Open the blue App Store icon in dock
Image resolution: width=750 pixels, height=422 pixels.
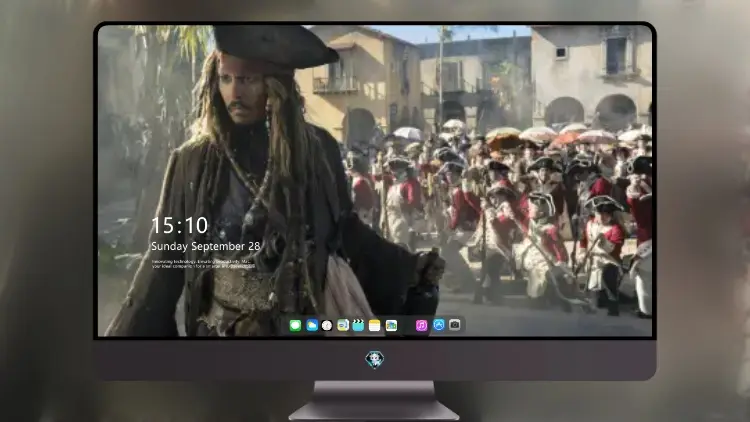click(439, 325)
